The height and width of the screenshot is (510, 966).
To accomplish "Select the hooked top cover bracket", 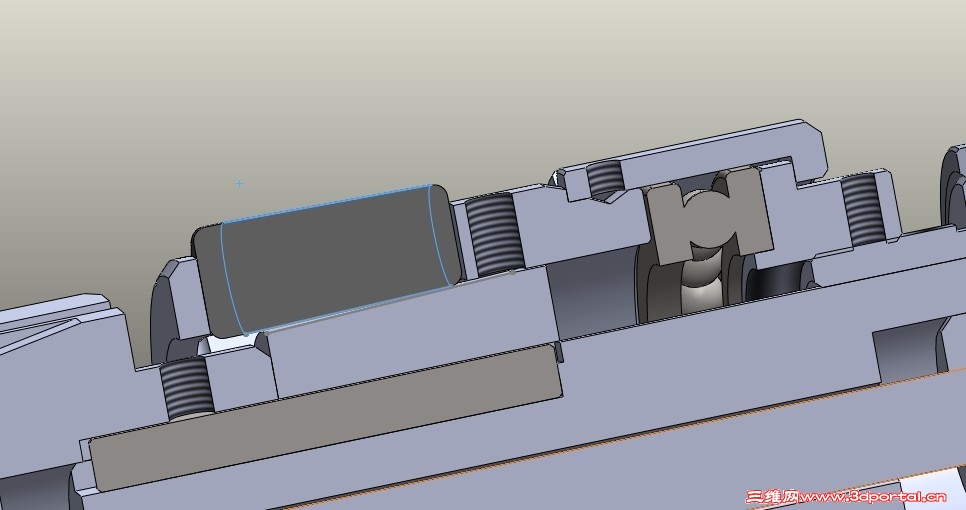I will [x=692, y=160].
